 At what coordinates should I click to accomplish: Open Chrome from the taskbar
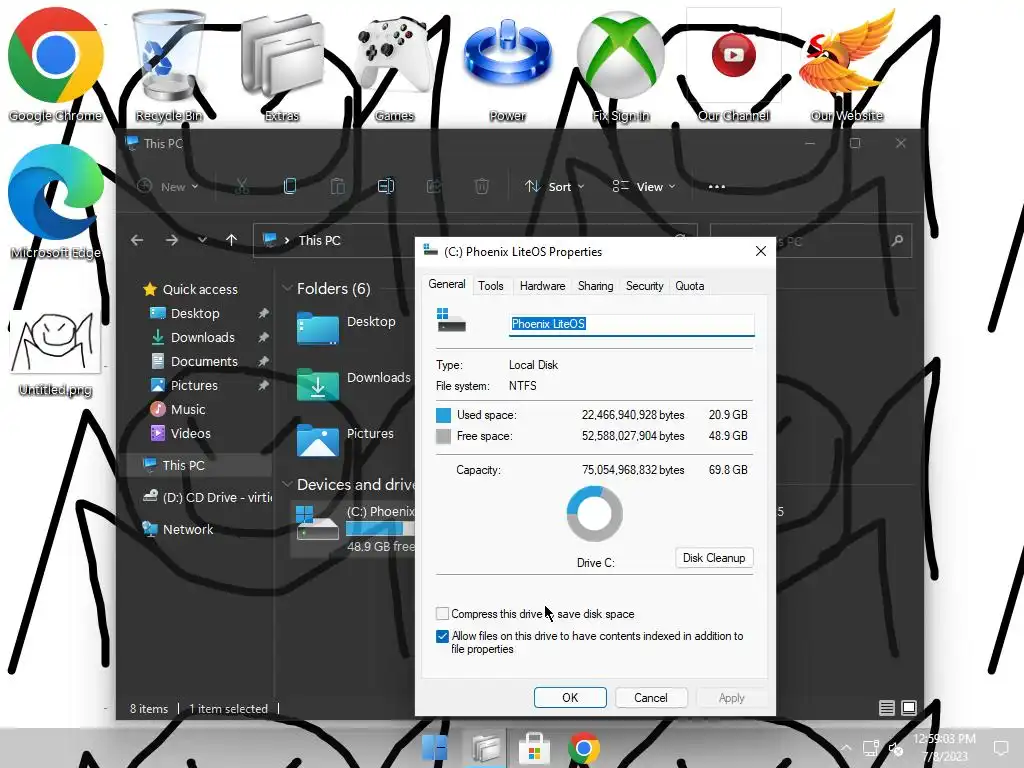584,748
